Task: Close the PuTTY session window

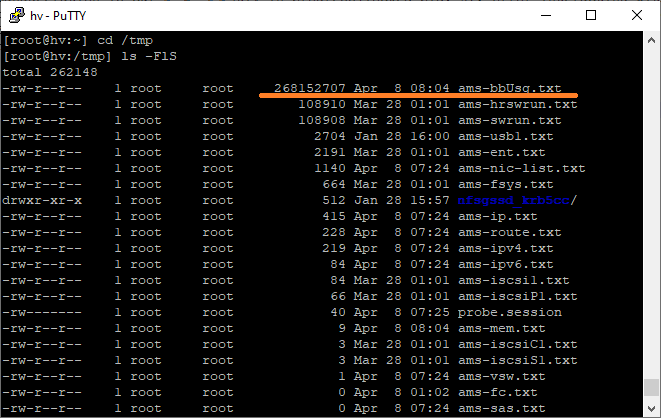Action: click(x=637, y=15)
